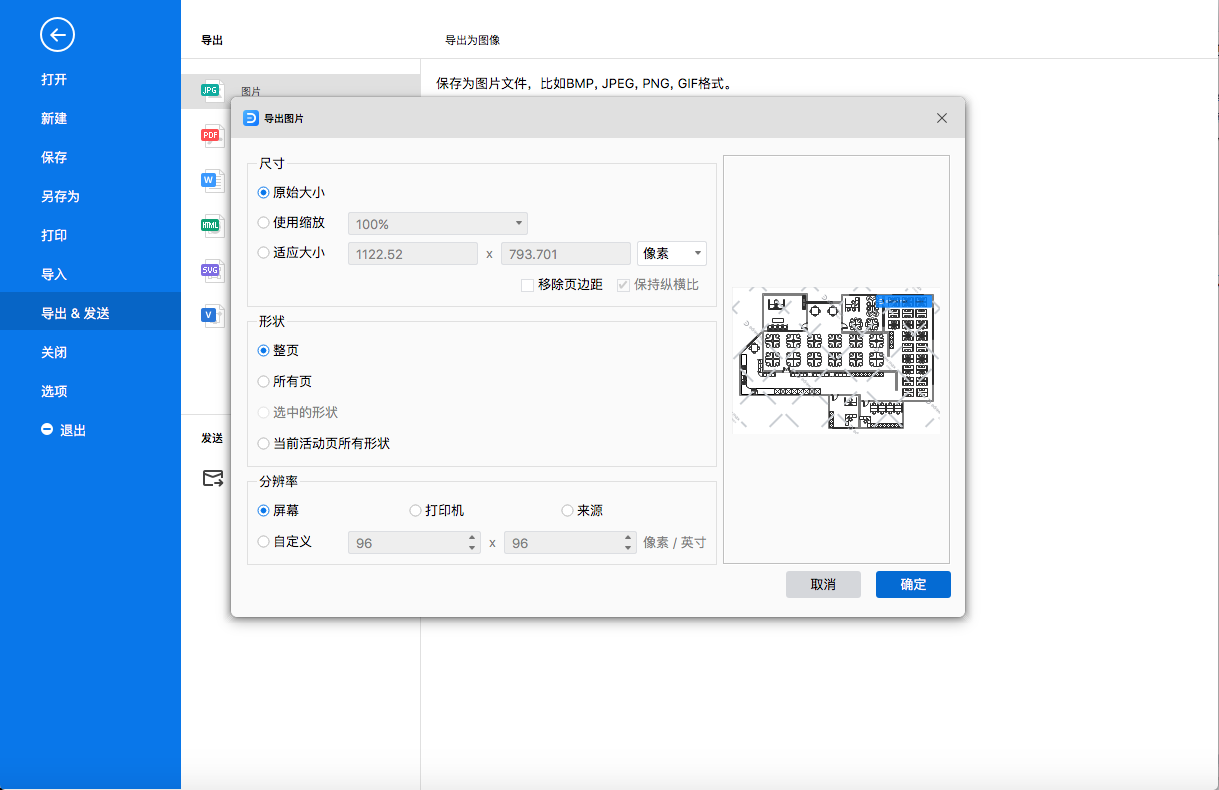Select 当前活动页所有形状 option
Image resolution: width=1219 pixels, height=790 pixels.
[264, 443]
